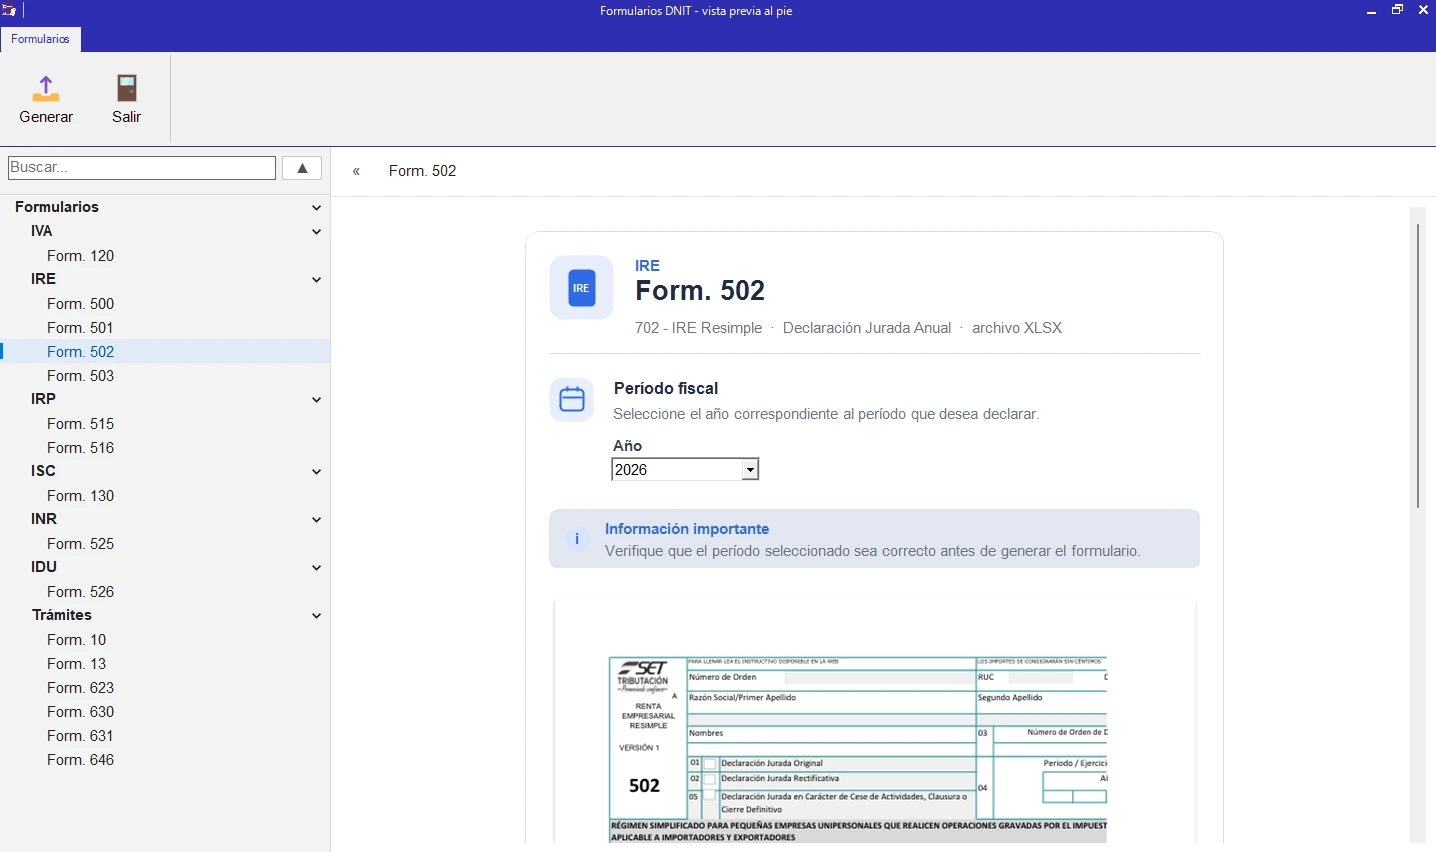Click the app icon in title bar

(9, 11)
